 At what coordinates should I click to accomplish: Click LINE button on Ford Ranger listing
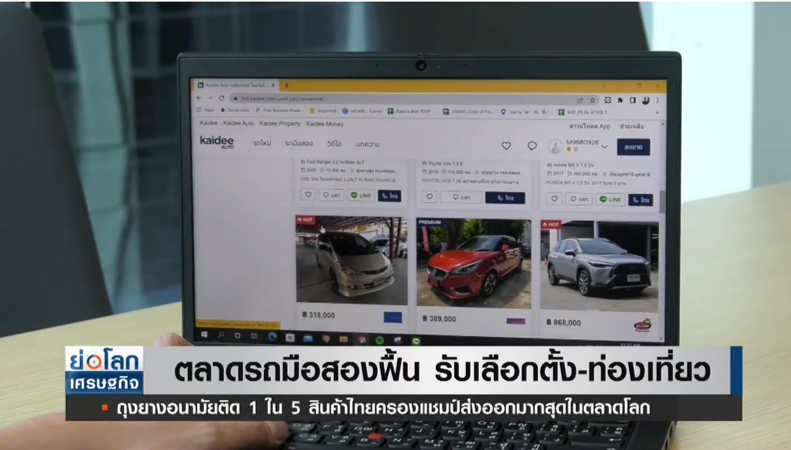pos(361,195)
